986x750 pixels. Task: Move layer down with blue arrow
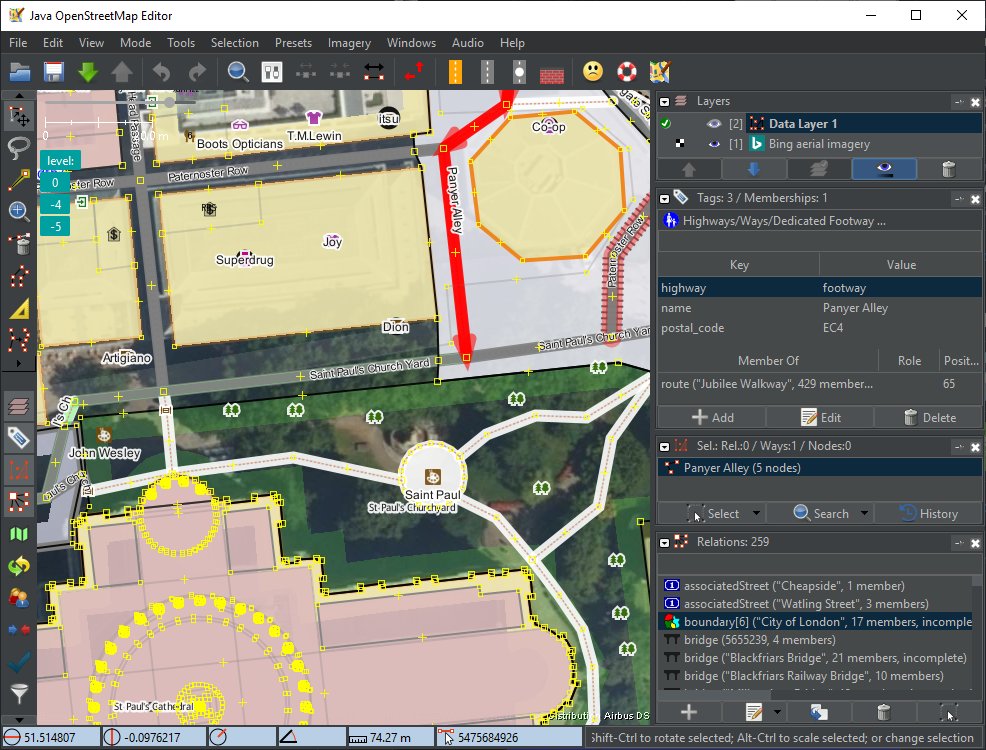tap(754, 169)
